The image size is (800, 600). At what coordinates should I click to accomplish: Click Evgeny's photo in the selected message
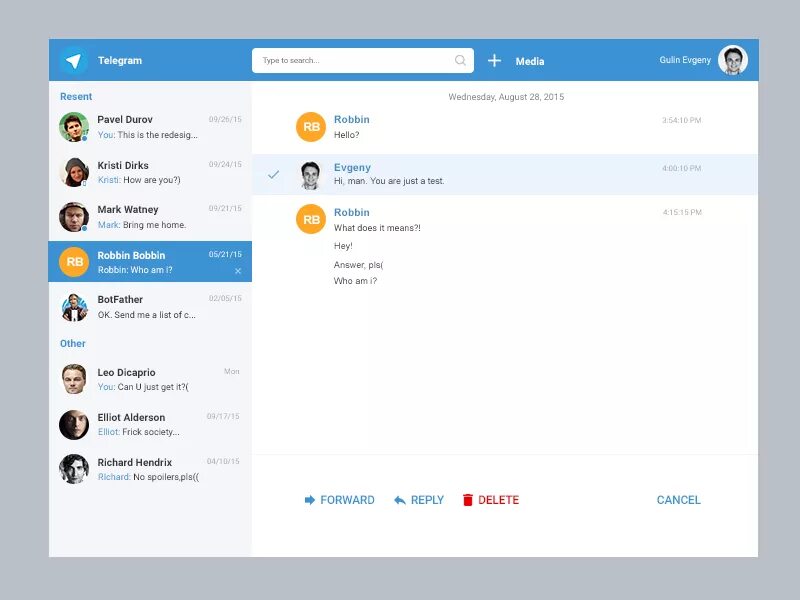(x=311, y=174)
